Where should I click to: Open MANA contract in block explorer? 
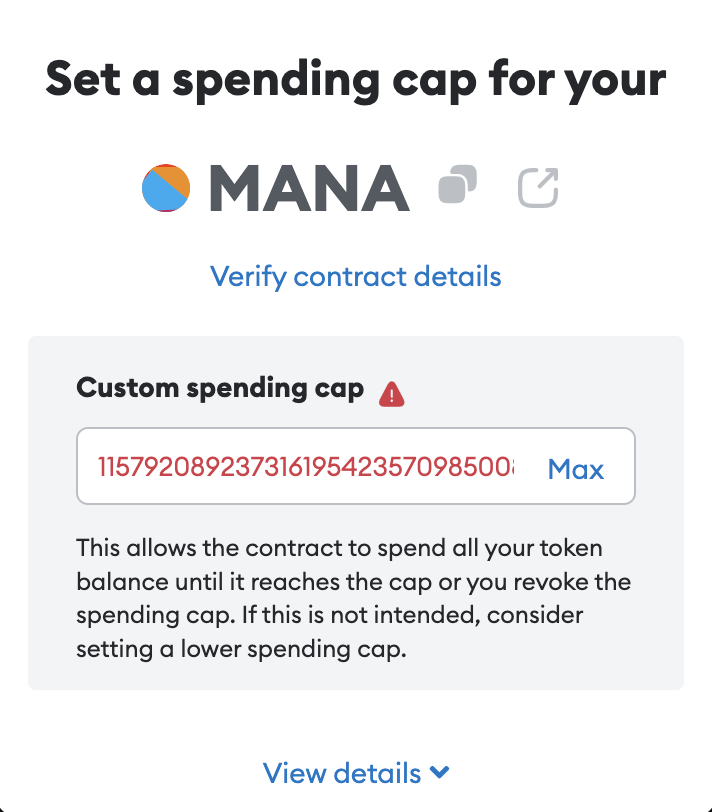point(538,187)
